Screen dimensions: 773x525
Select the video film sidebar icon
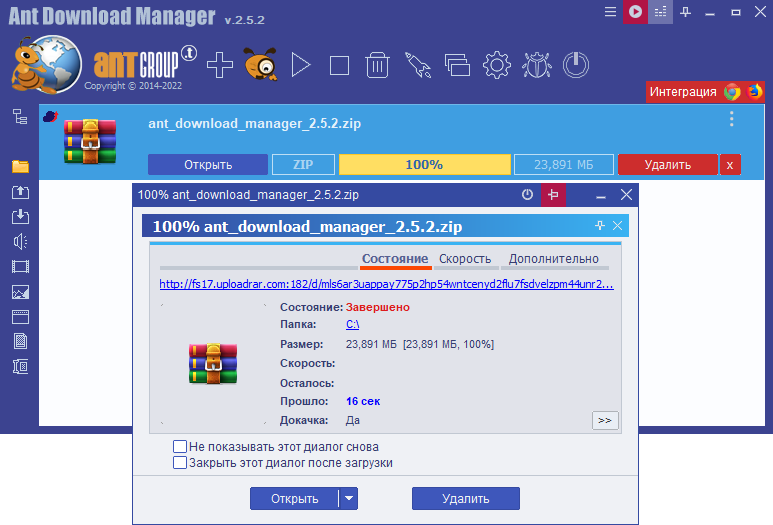tap(20, 267)
